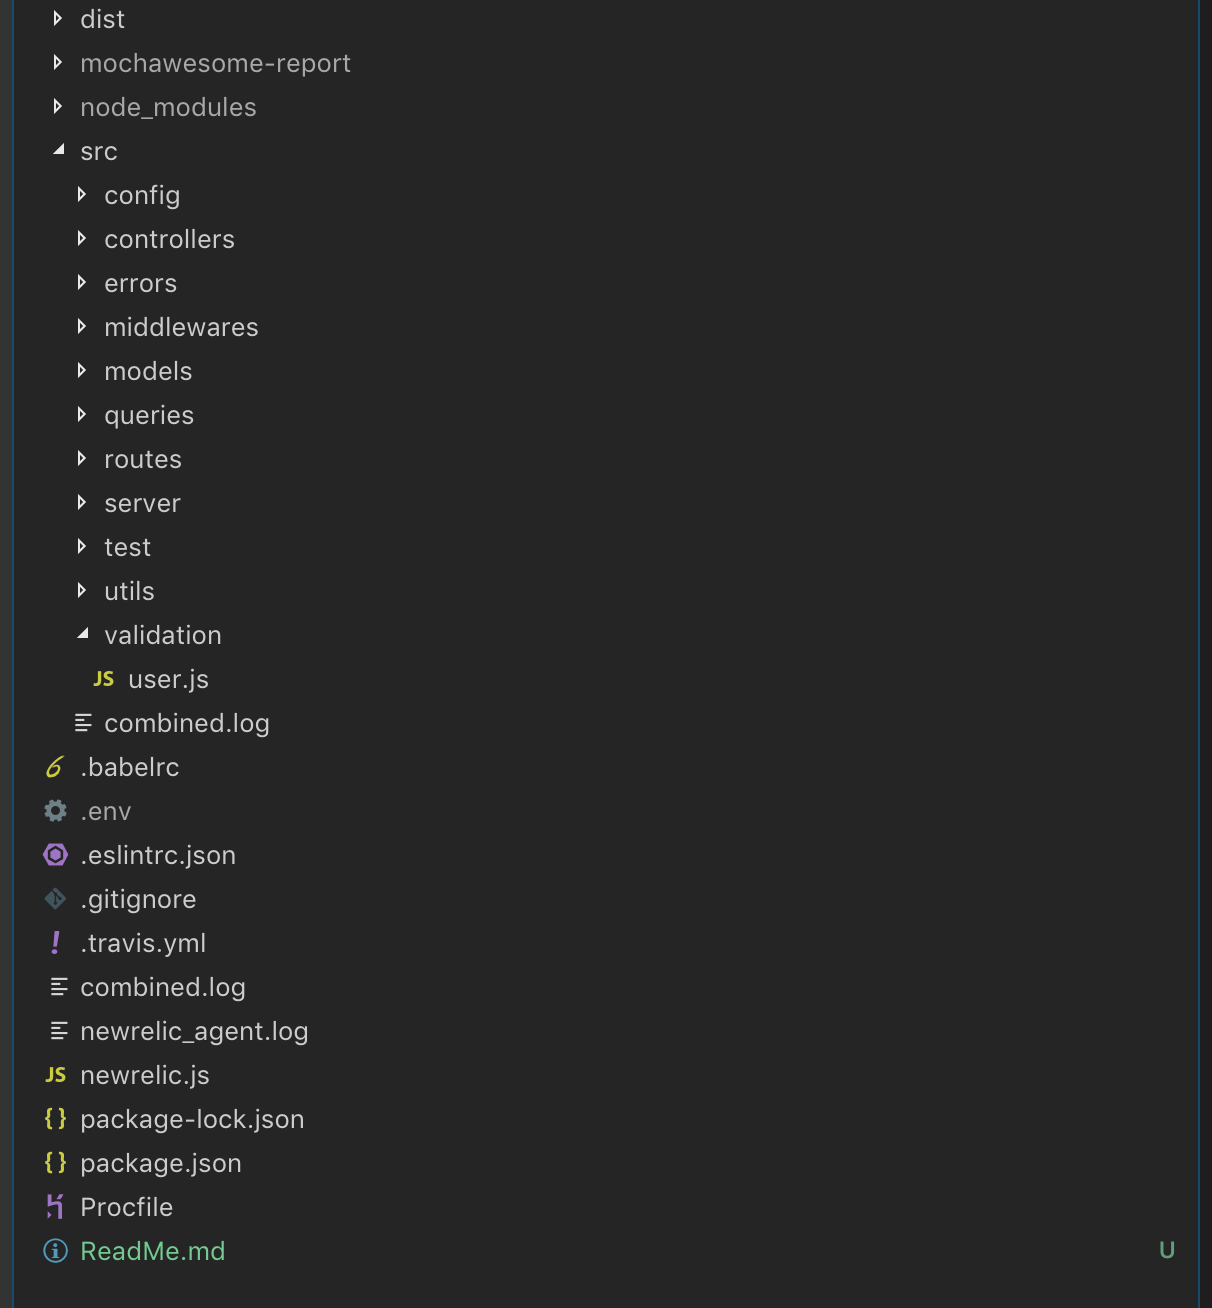Open the dist folder
1212x1308 pixels.
click(102, 18)
